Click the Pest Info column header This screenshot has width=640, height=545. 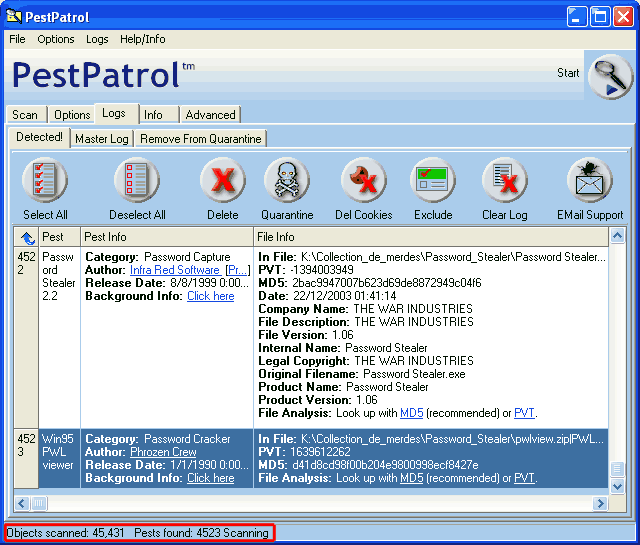pos(167,237)
